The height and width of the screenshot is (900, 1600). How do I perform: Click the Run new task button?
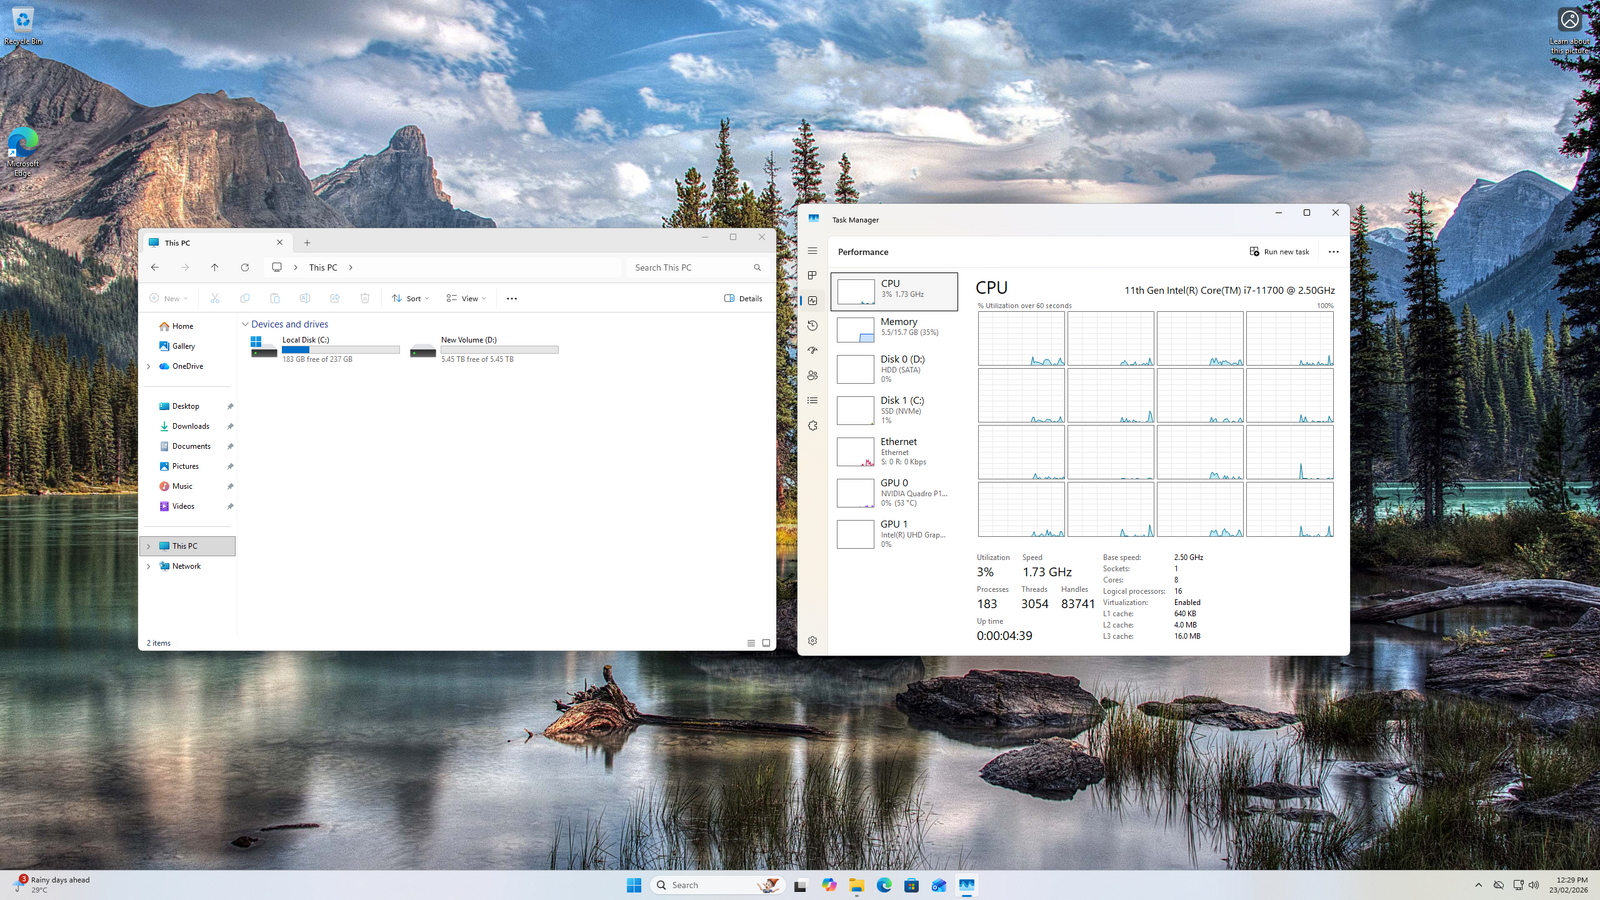[x=1279, y=252]
